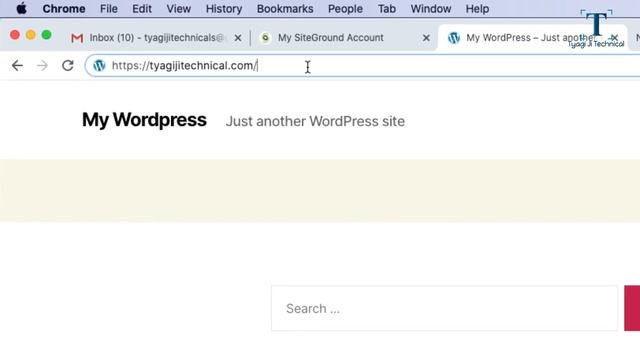Click the green fullscreen window button
Viewport: 640px width, 360px height.
tap(47, 35)
